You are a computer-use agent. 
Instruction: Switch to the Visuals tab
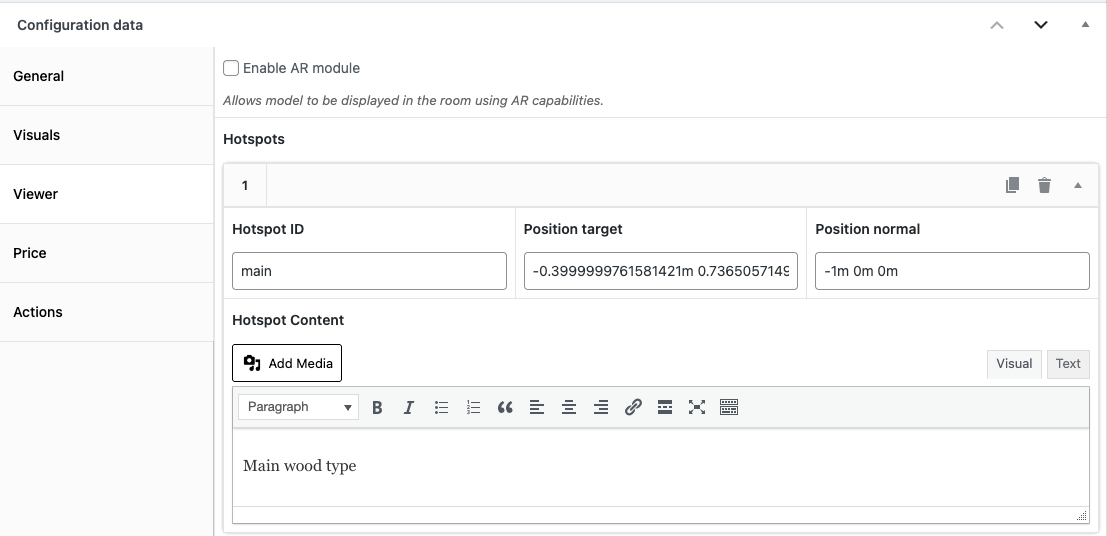[x=37, y=135]
